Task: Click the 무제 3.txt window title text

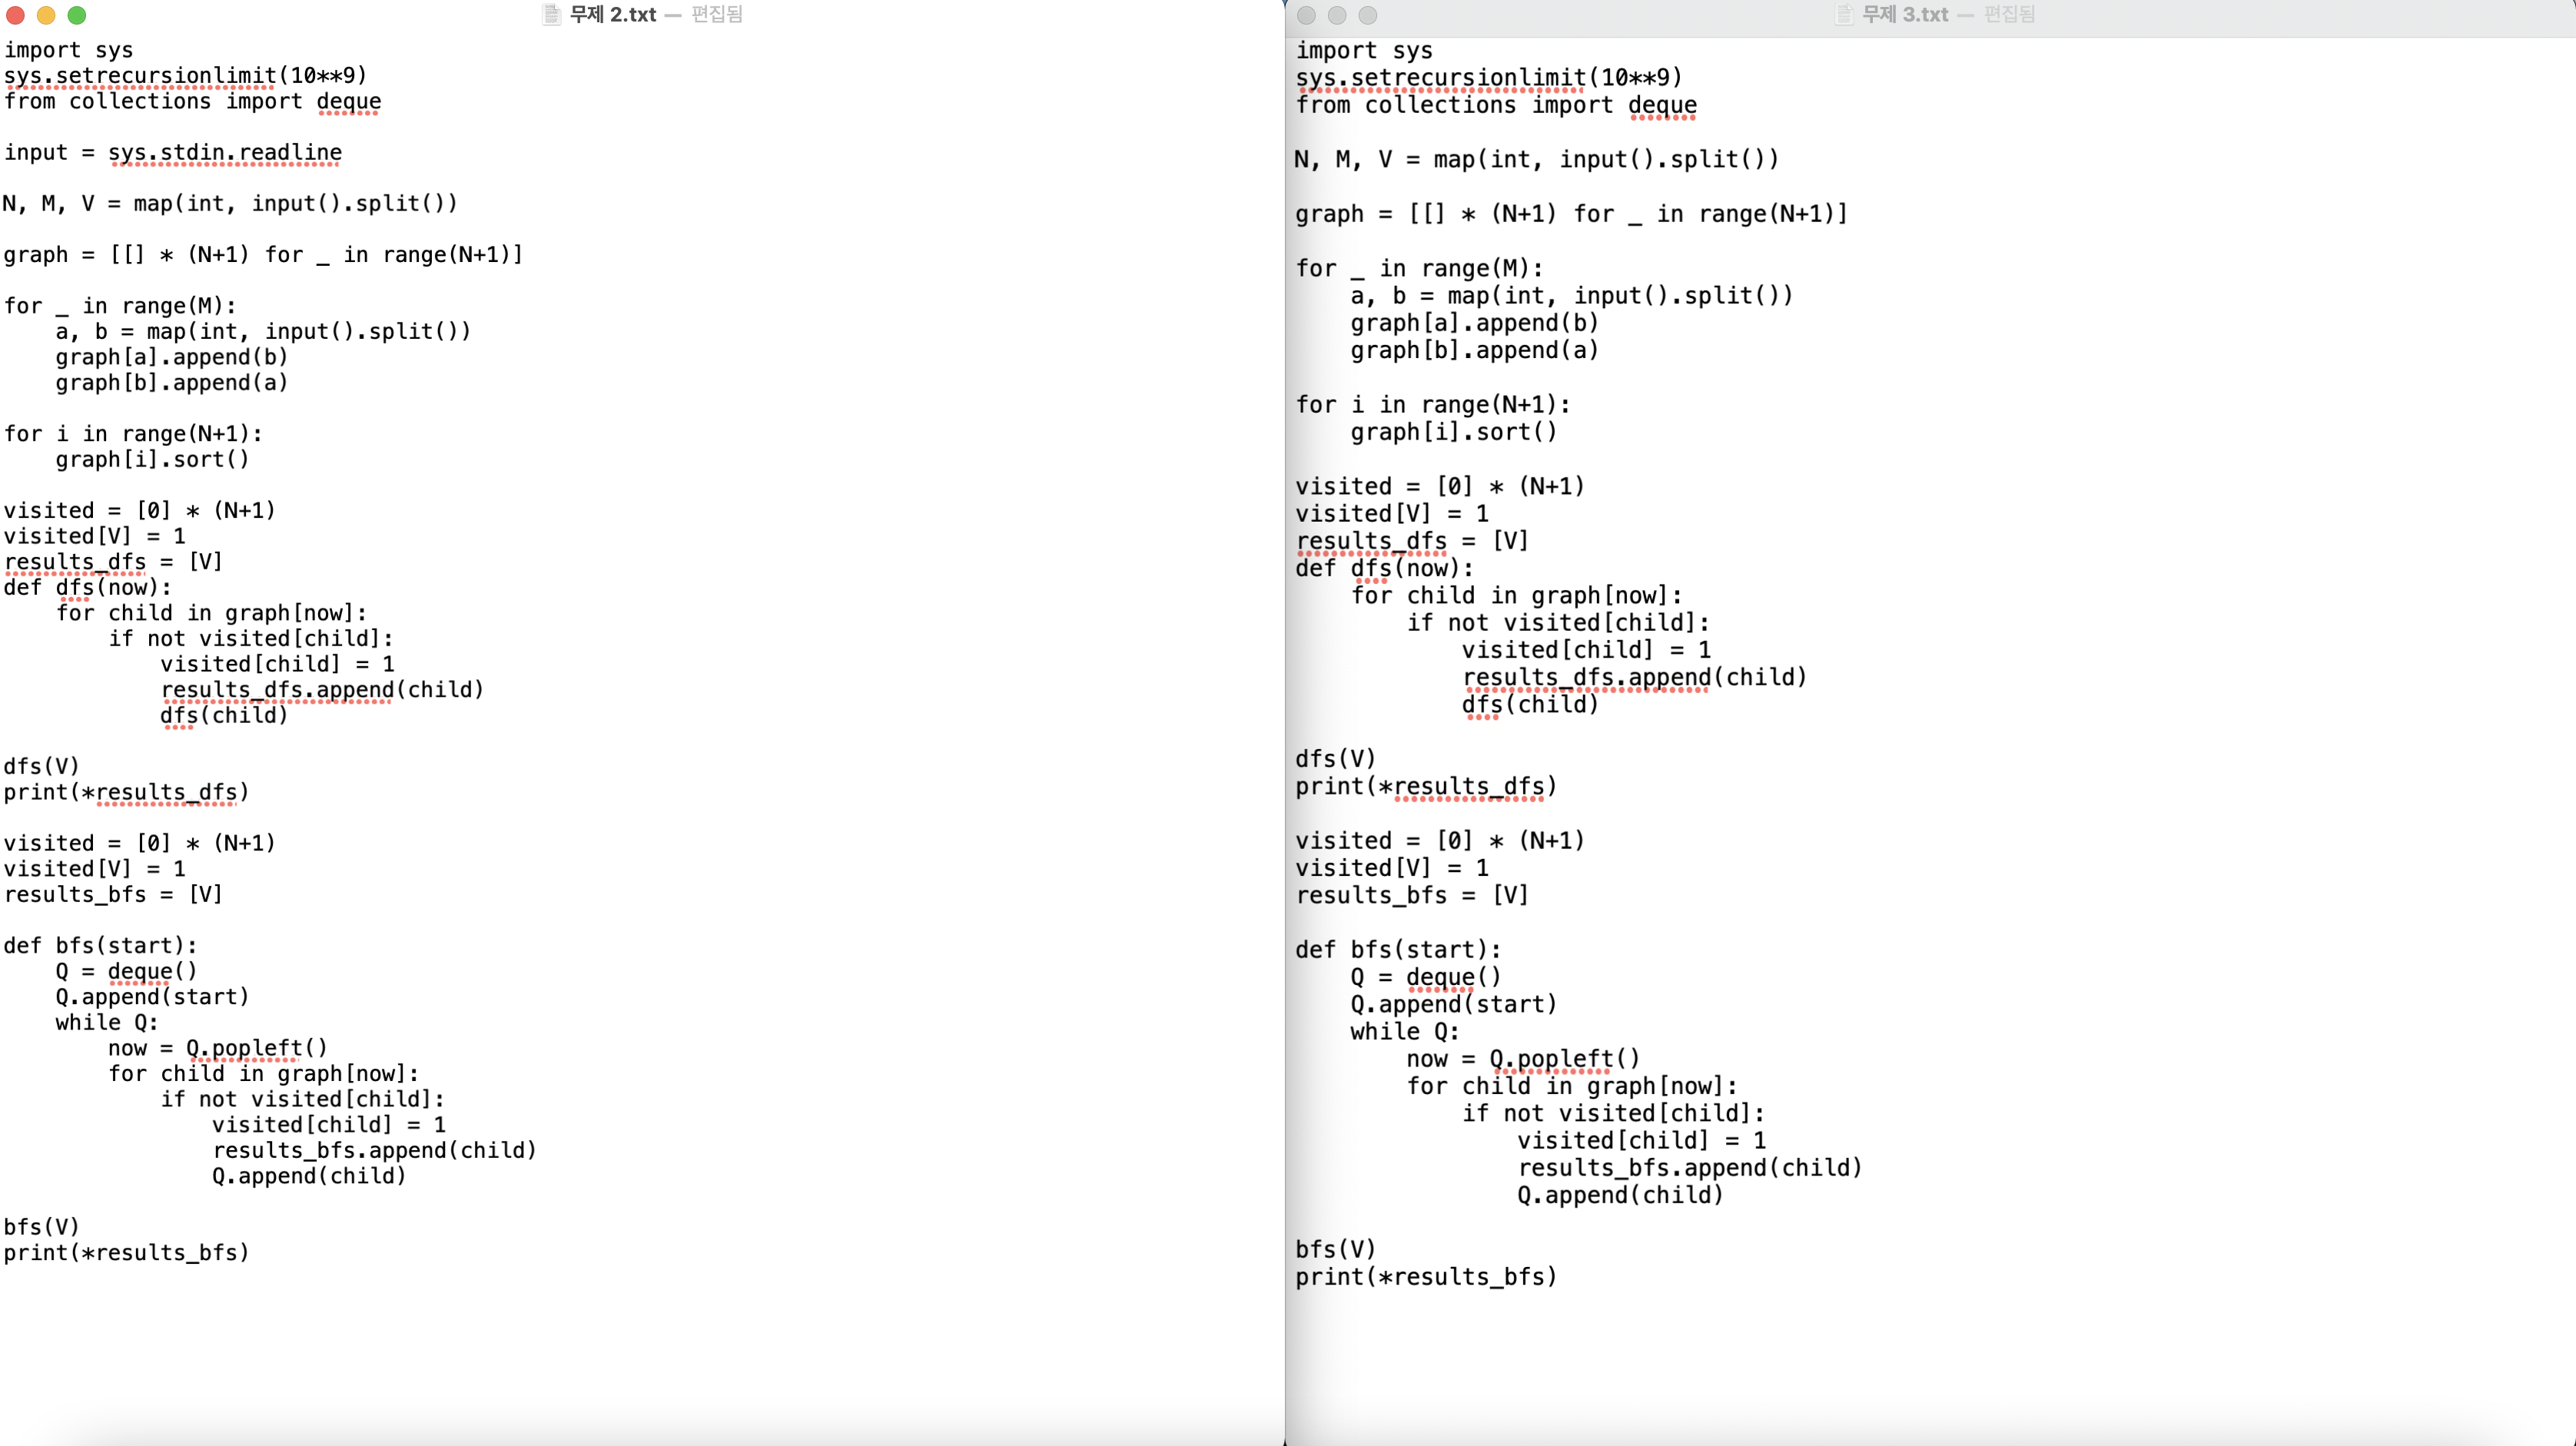Action: coord(1905,14)
